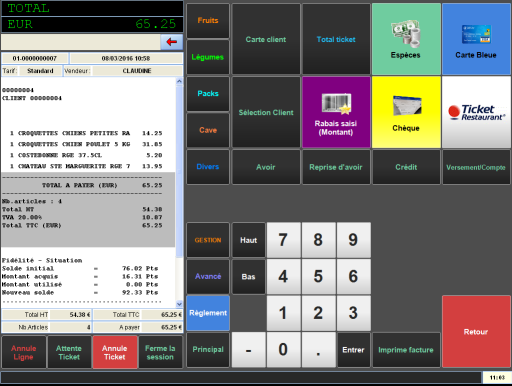Tap number 7 on keypad

click(283, 240)
